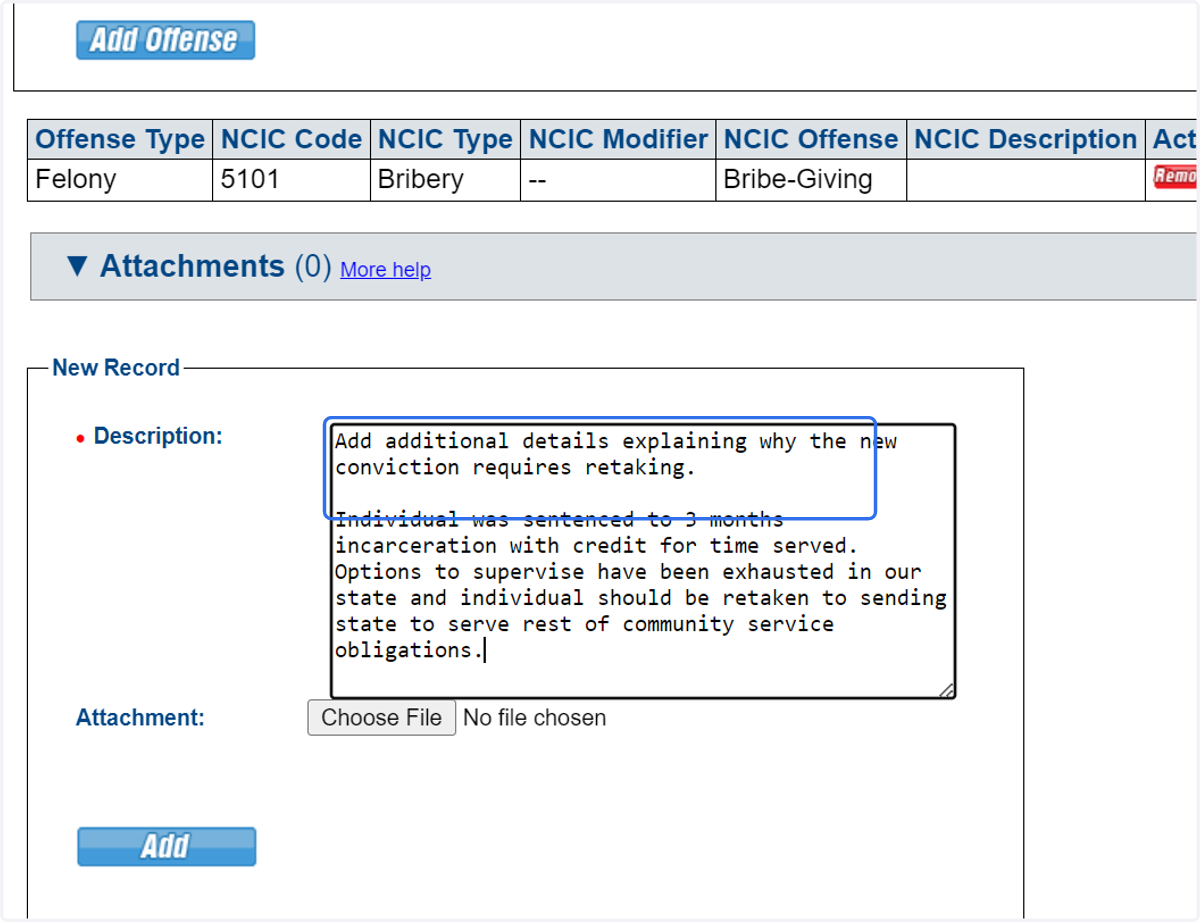
Task: Click the New Record legend
Action: point(116,367)
